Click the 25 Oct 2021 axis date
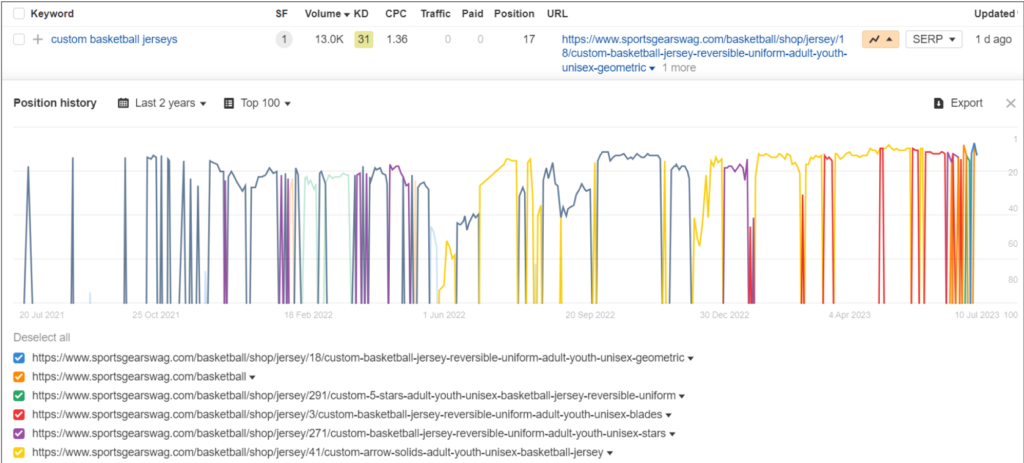Image resolution: width=1024 pixels, height=463 pixels. coord(155,315)
